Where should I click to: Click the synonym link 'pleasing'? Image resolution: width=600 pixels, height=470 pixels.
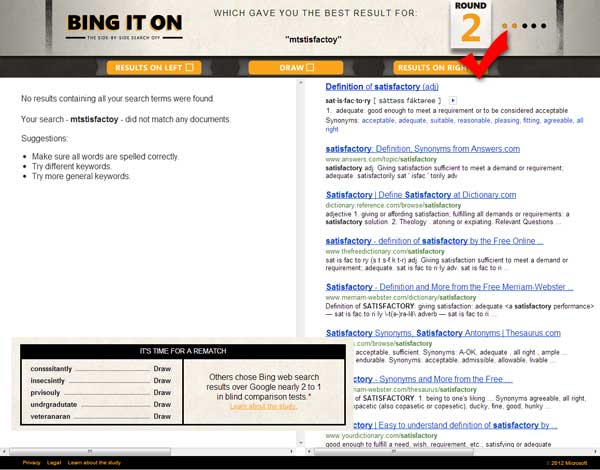pyautogui.click(x=507, y=121)
